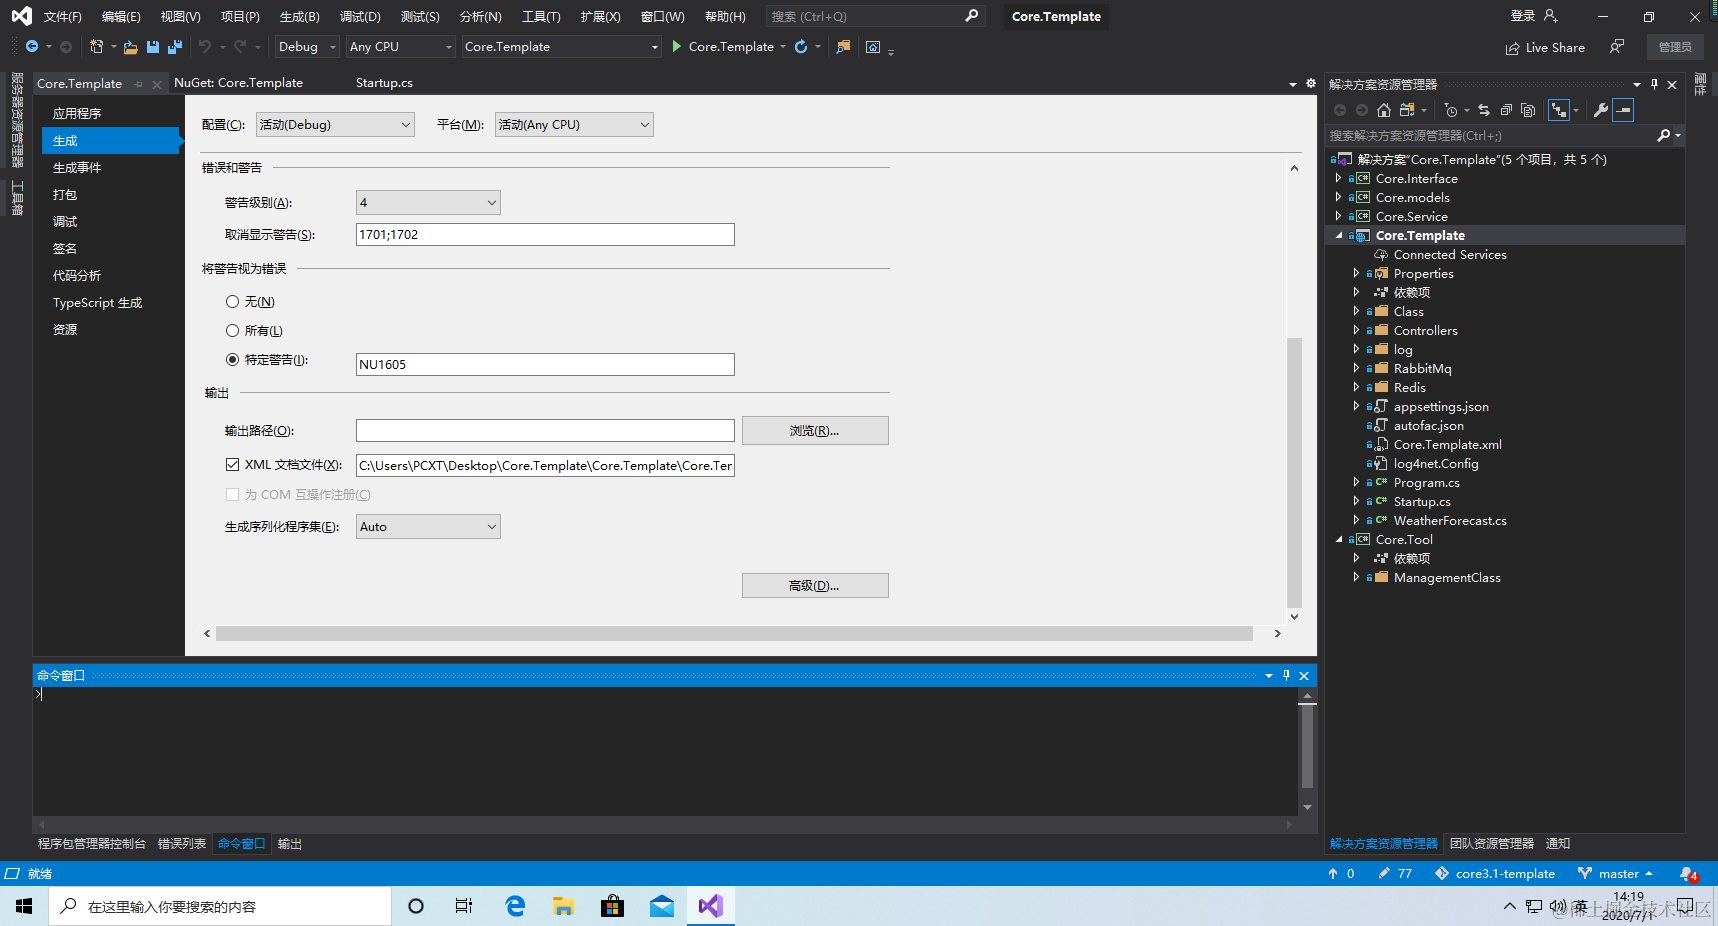
Task: Click the Windows Start button
Action: click(24, 906)
